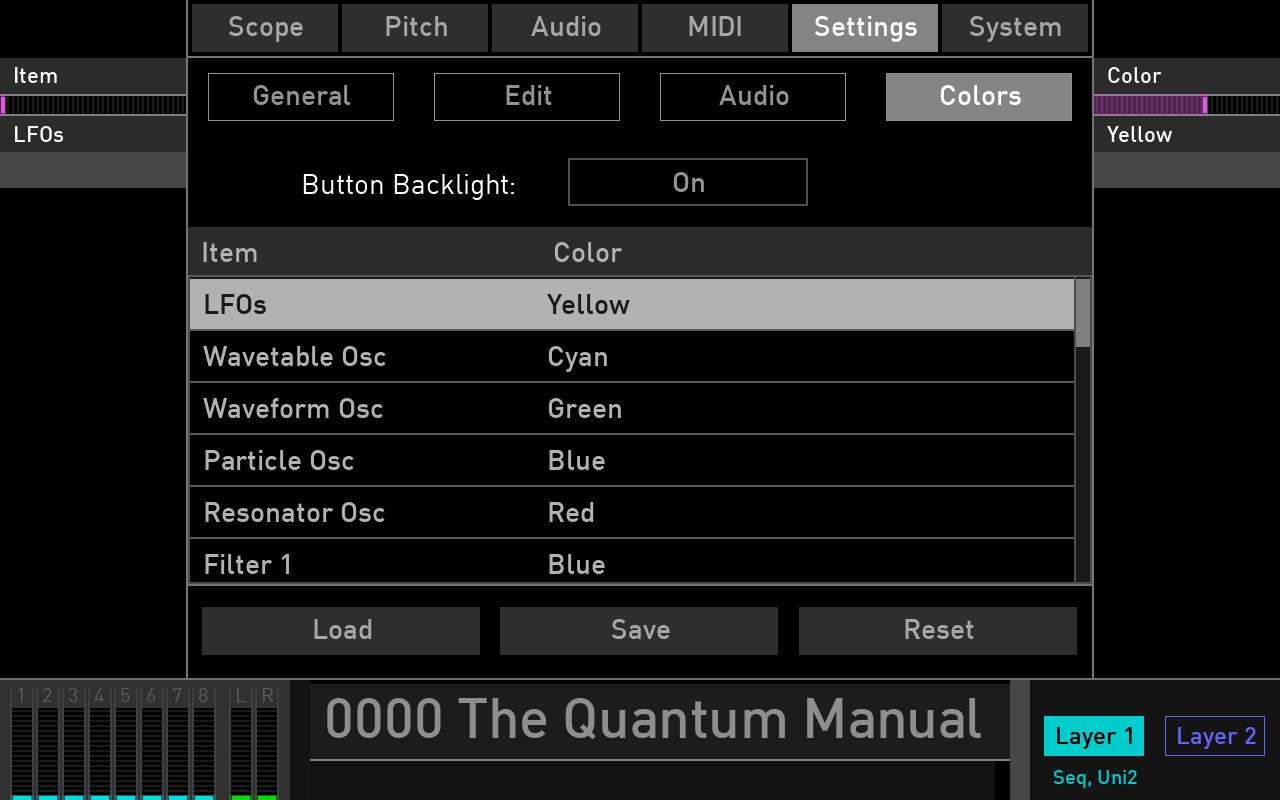Reset colors to defaults
Image resolution: width=1280 pixels, height=800 pixels.
[937, 630]
